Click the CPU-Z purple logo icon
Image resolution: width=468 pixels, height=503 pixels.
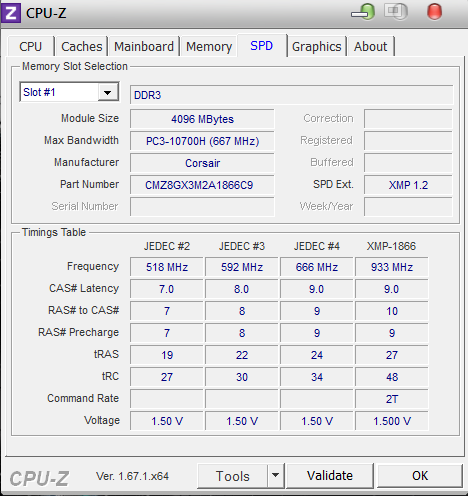11,13
